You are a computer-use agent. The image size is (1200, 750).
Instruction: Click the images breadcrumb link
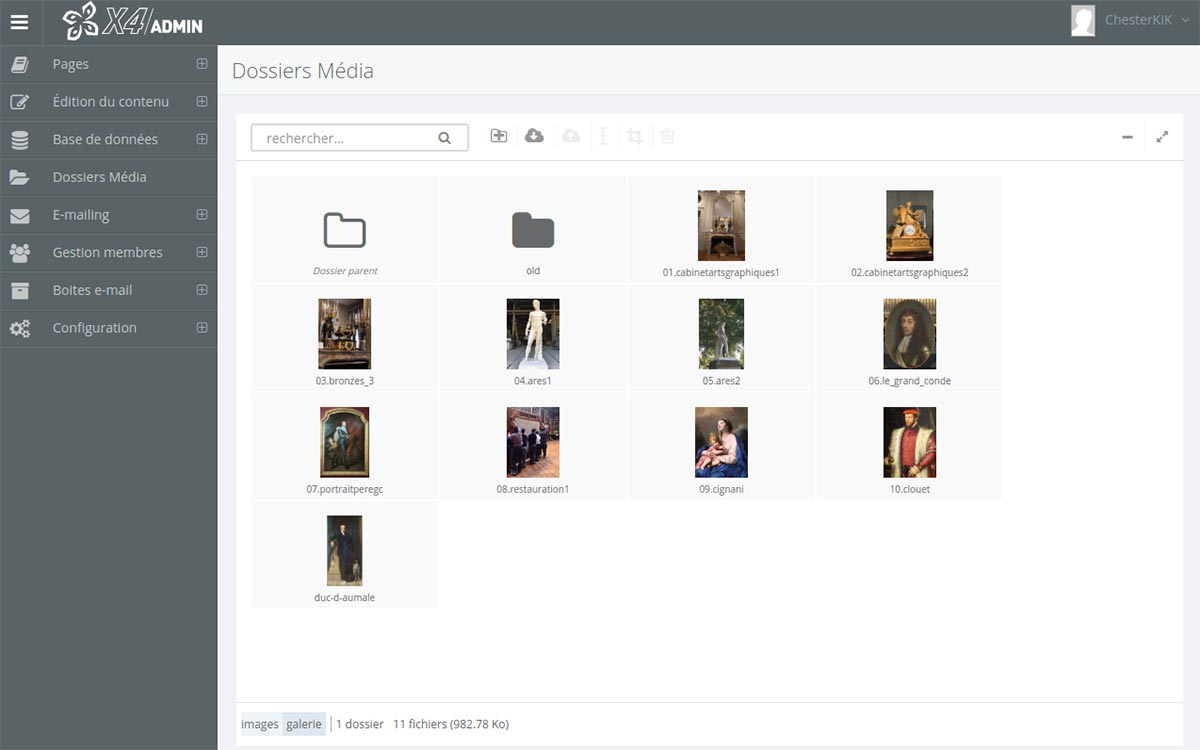click(260, 724)
